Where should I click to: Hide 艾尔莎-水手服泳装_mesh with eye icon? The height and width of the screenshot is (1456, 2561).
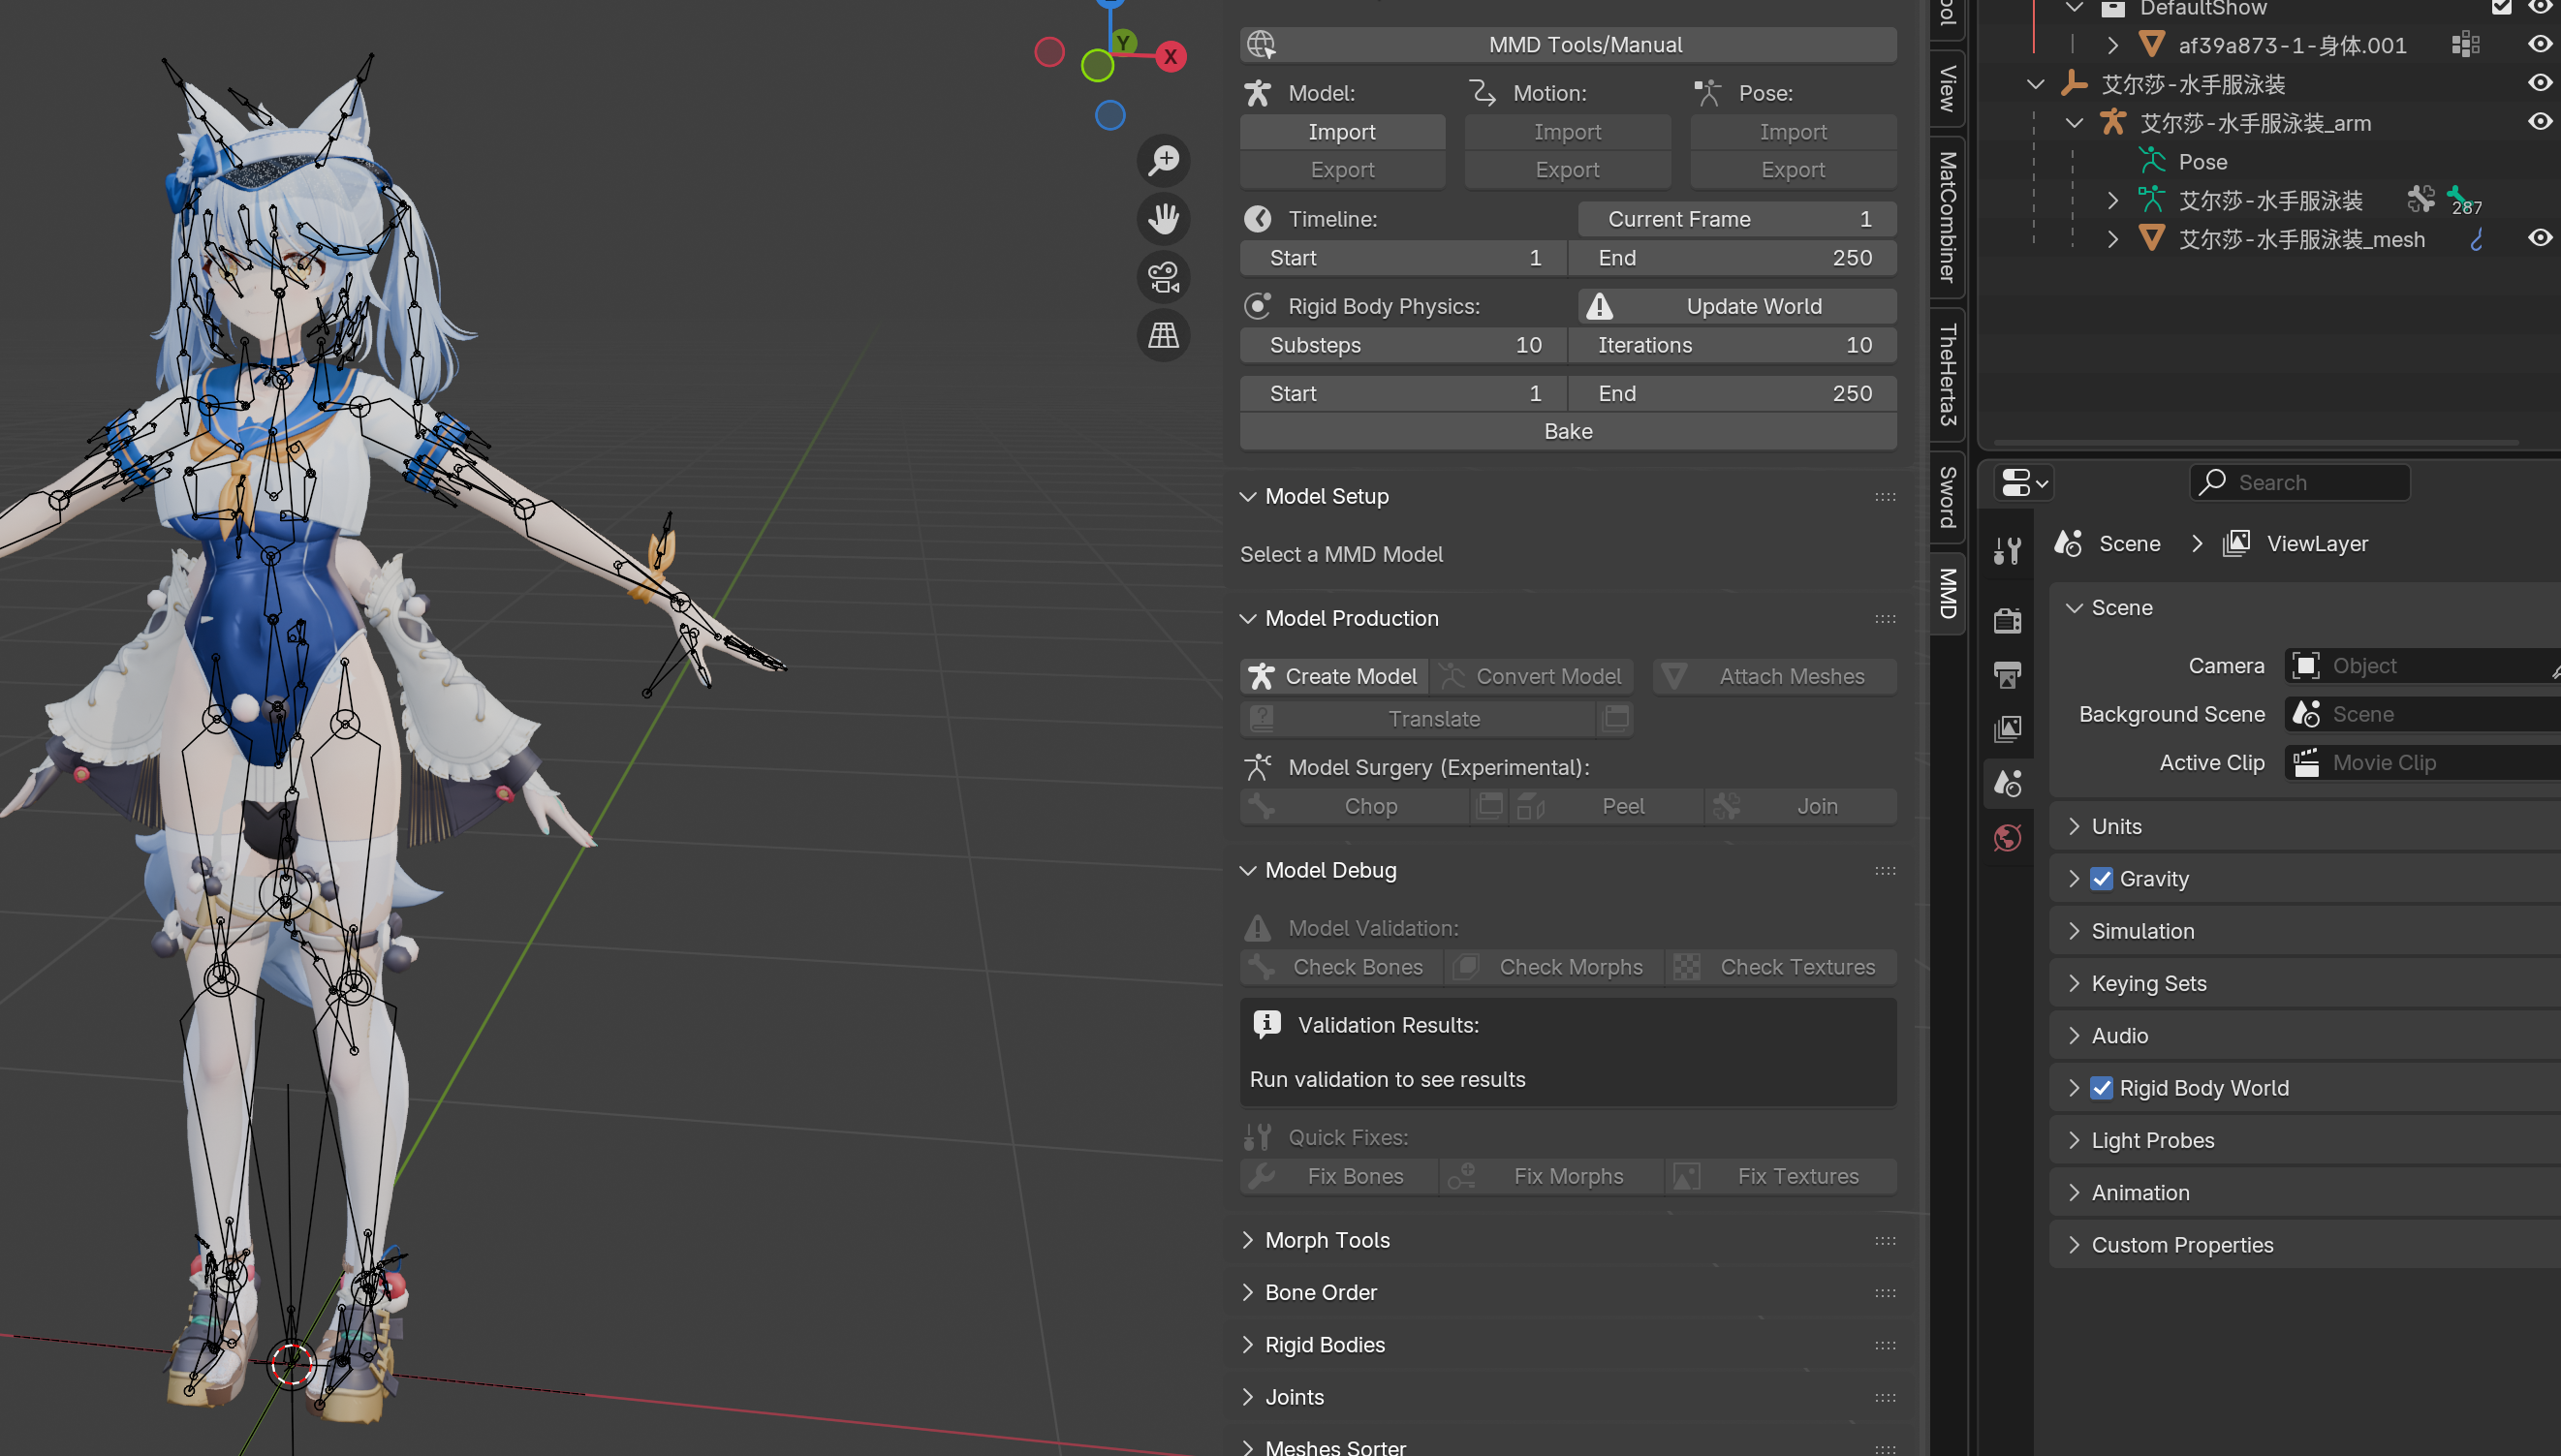point(2539,238)
